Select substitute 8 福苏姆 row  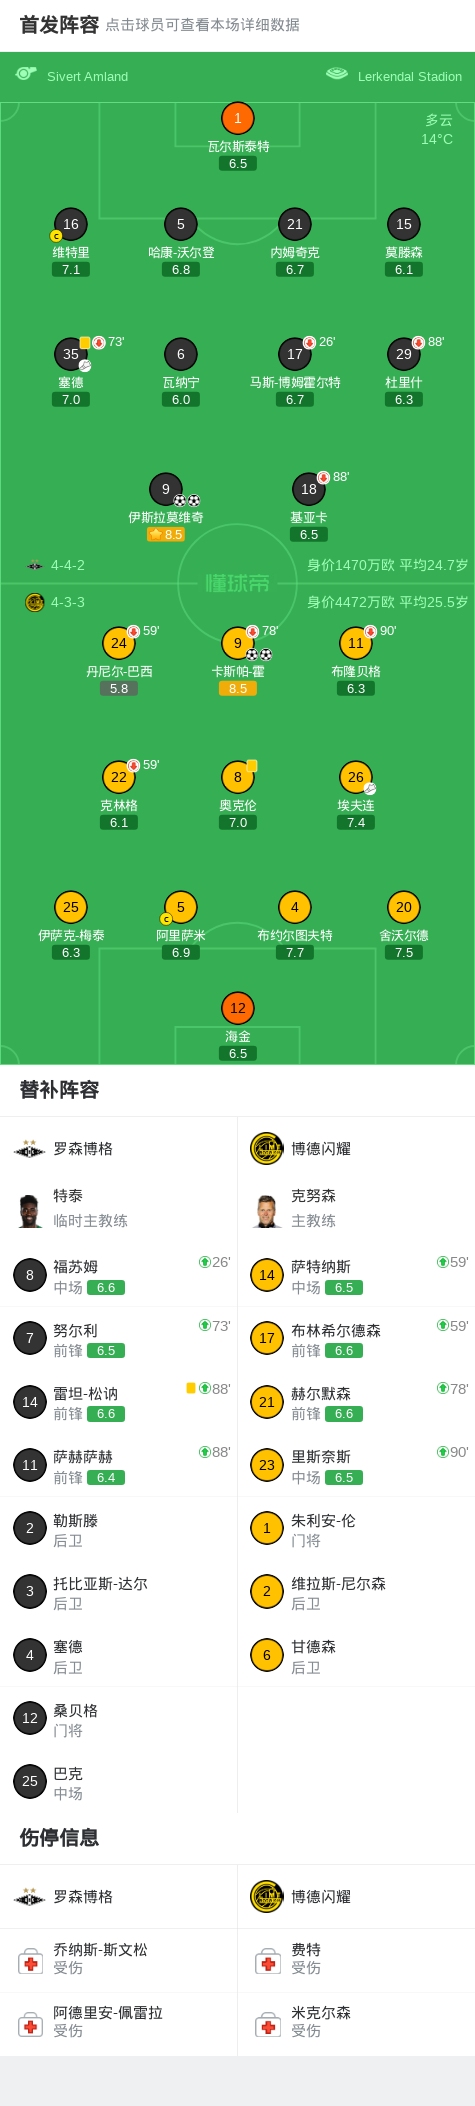119,1275
